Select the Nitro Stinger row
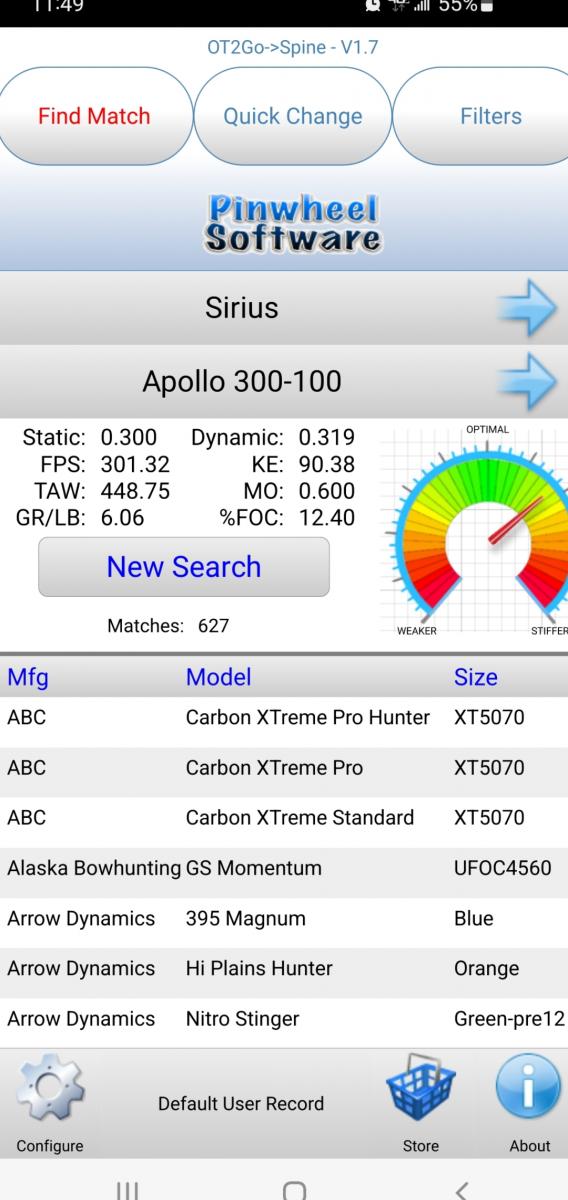The width and height of the screenshot is (568, 1200). [x=284, y=1019]
